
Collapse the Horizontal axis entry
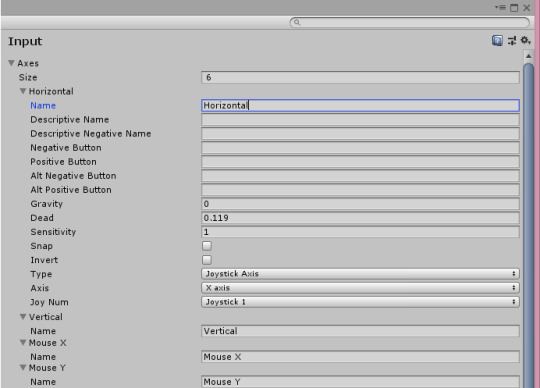pyautogui.click(x=23, y=91)
